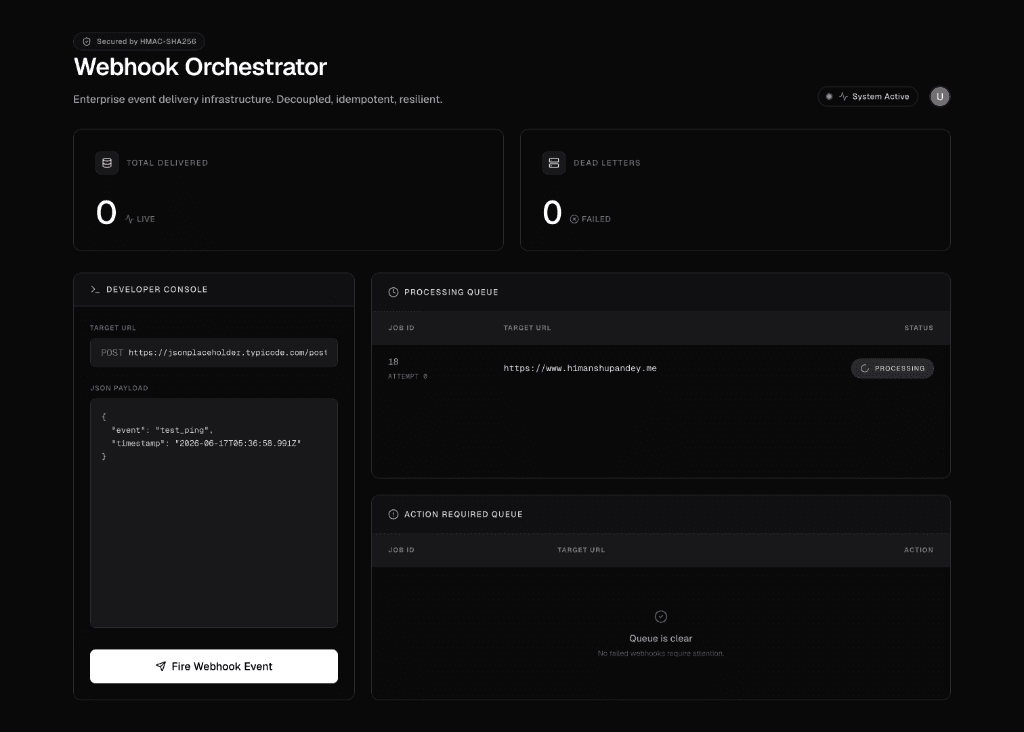Click the spinner icon in the PROCESSING badge
The width and height of the screenshot is (1024, 732).
(865, 368)
